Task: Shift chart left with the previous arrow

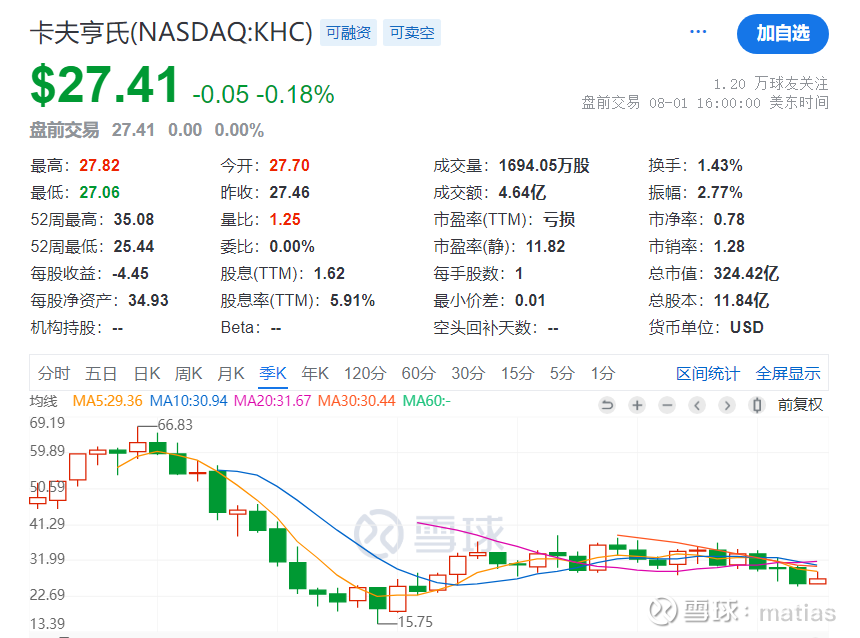Action: 697,405
